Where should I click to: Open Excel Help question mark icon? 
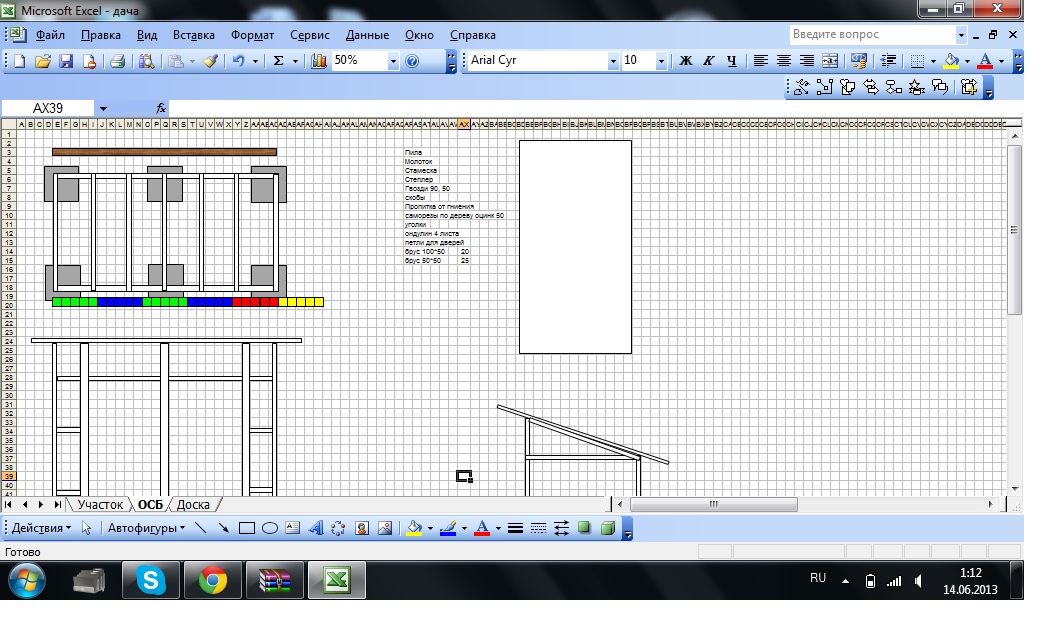412,61
